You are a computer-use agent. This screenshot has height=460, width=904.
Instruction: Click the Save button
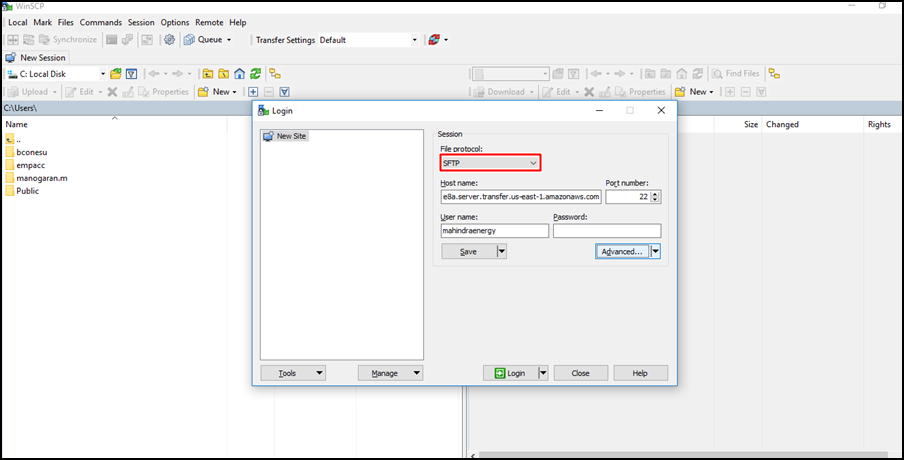tap(469, 251)
